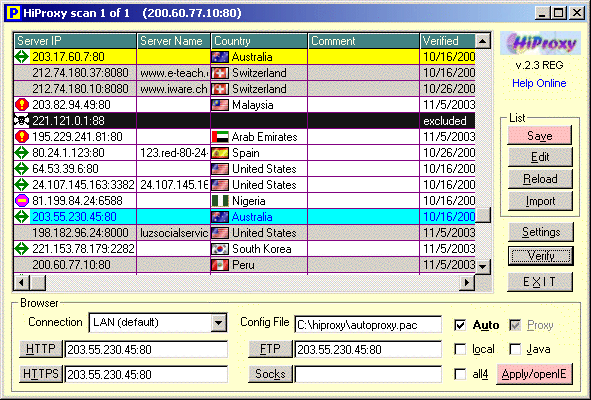Enable the all4 checkbox
This screenshot has width=591, height=400.
[x=460, y=374]
